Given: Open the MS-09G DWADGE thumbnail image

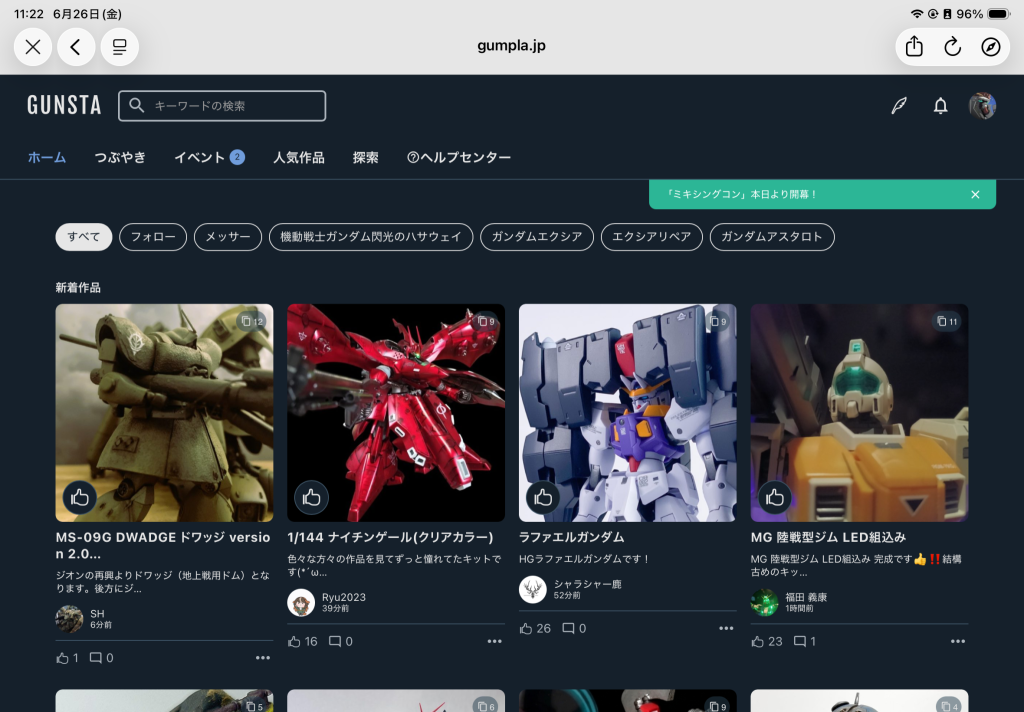Looking at the screenshot, I should click(165, 413).
